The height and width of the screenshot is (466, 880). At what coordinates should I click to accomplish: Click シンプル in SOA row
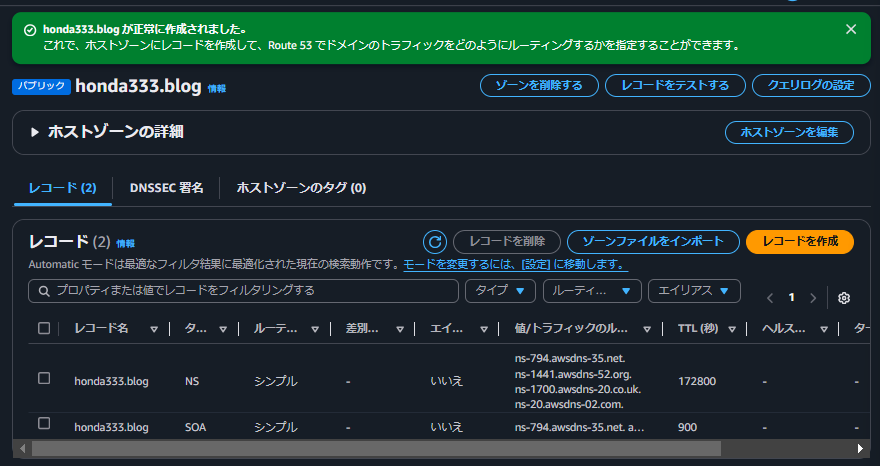click(275, 428)
